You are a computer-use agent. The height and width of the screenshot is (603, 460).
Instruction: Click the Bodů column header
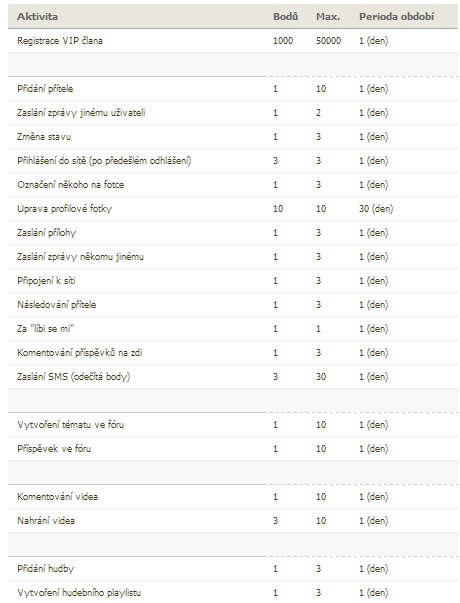[285, 17]
